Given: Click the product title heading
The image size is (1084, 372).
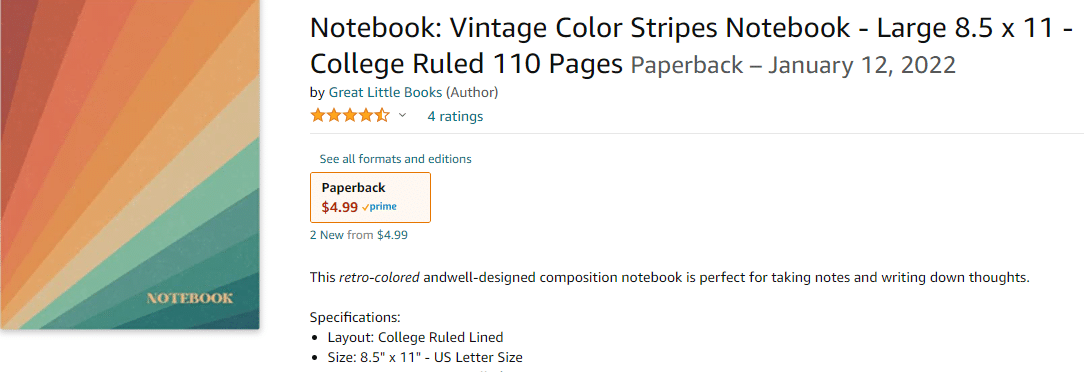Looking at the screenshot, I should point(690,46).
